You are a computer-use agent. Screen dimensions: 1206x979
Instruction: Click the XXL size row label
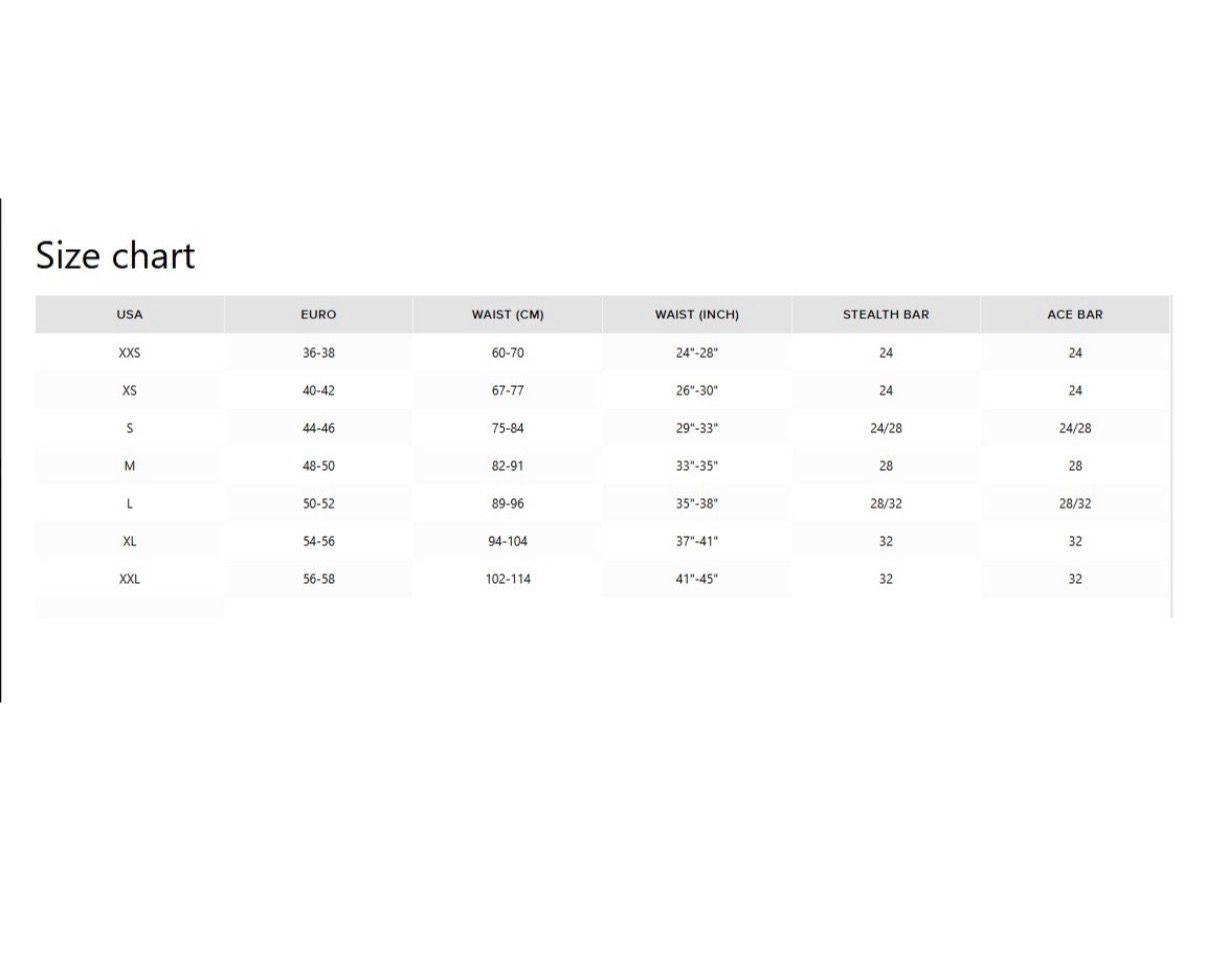click(130, 579)
